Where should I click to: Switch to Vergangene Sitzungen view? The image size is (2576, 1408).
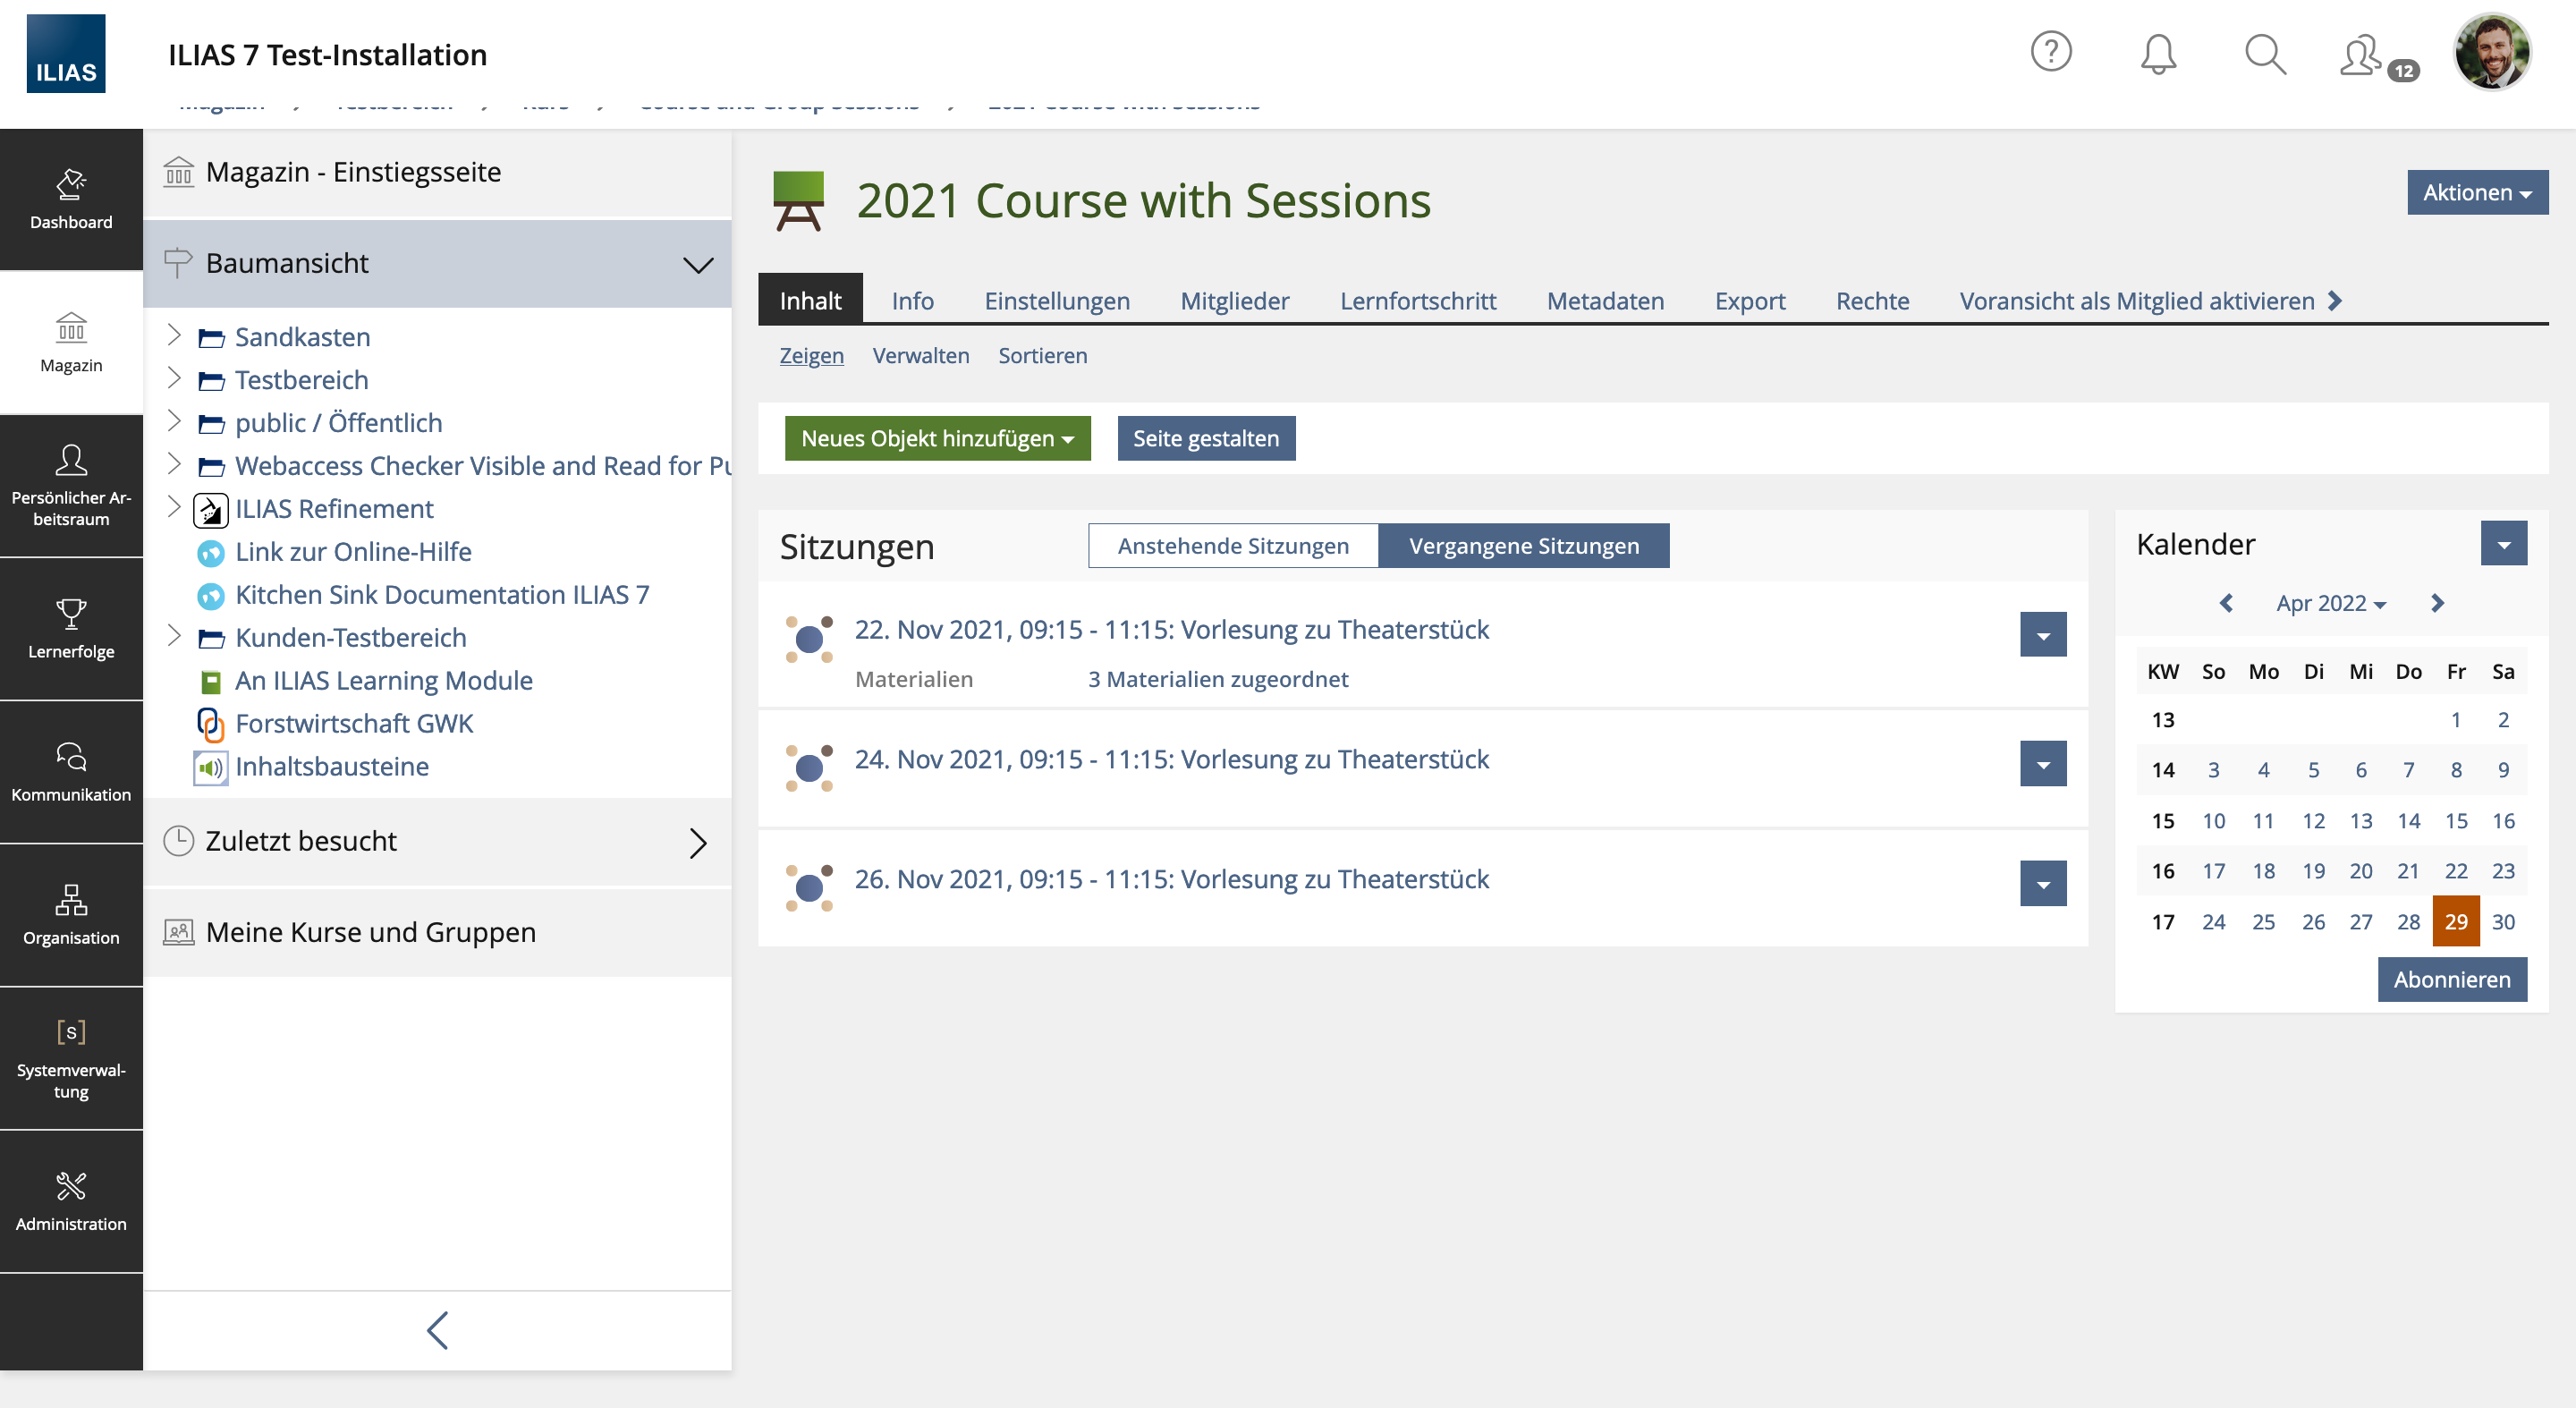coord(1523,546)
